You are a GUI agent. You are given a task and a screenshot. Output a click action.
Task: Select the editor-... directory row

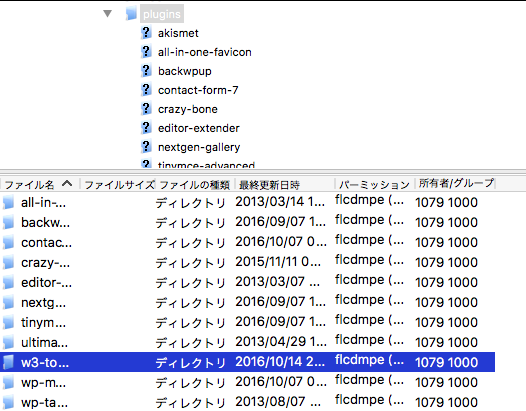tap(247, 282)
